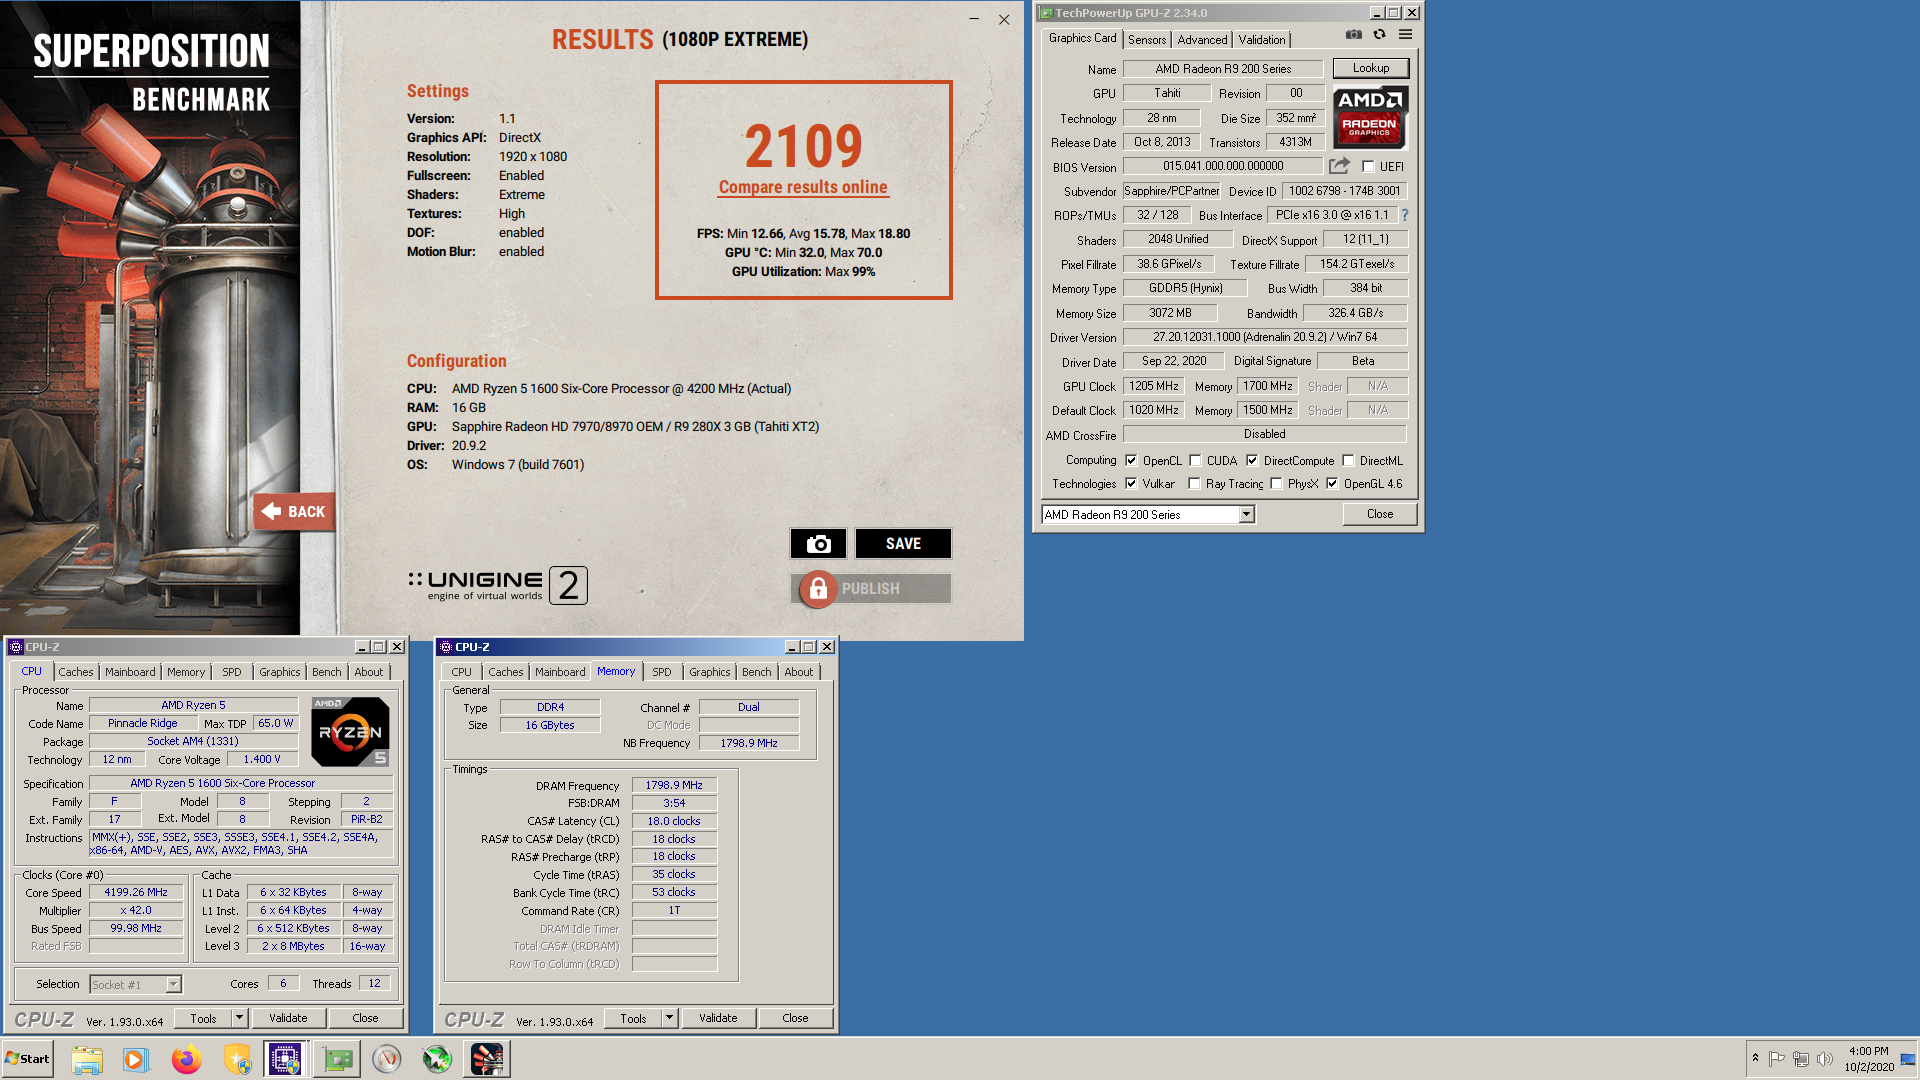The height and width of the screenshot is (1080, 1920).
Task: Click the gauge speedometer taskbar icon
Action: 387,1059
